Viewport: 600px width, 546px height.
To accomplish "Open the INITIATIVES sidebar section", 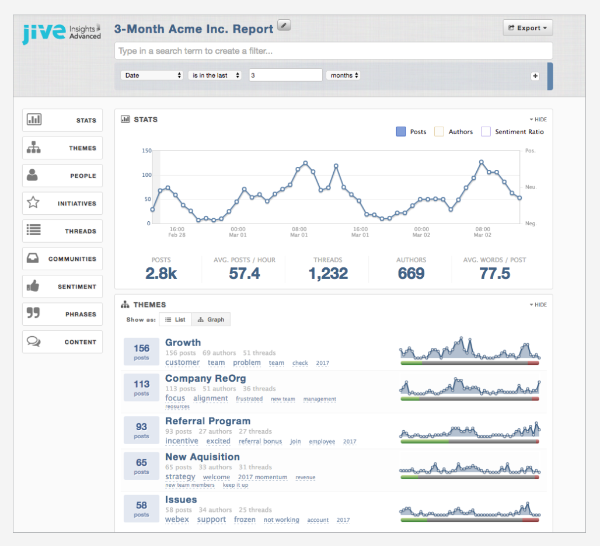I will point(62,203).
